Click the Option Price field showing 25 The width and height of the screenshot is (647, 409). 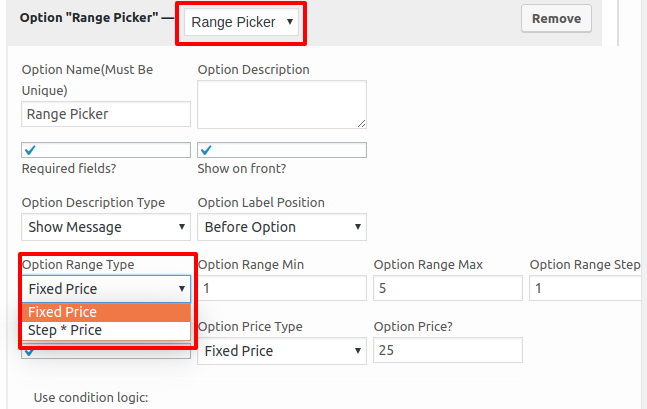click(x=448, y=350)
